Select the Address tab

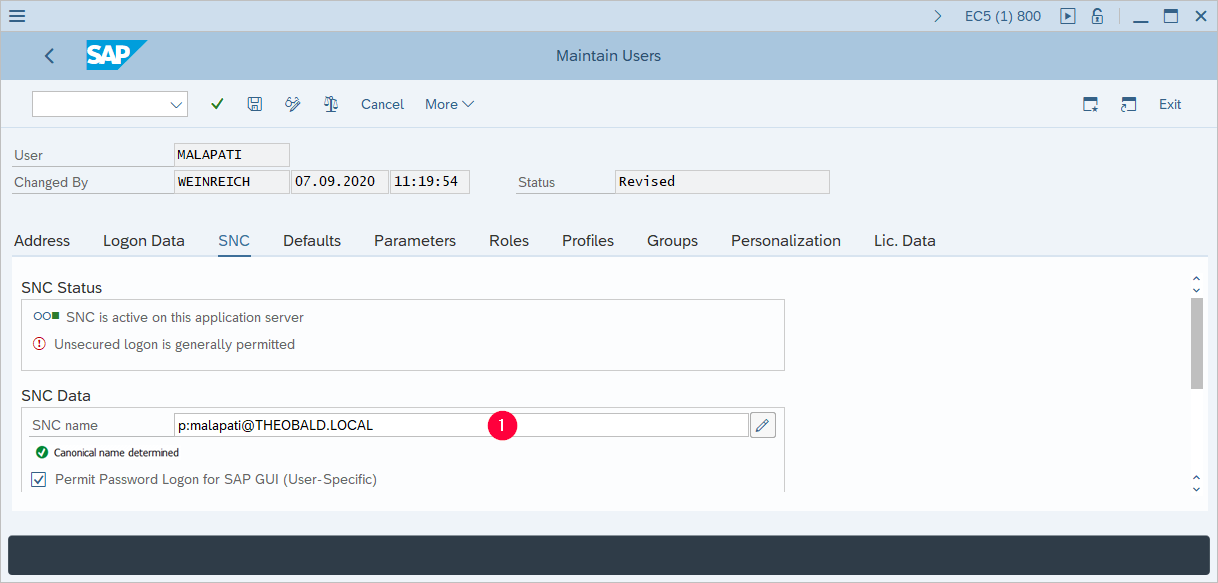click(x=41, y=240)
